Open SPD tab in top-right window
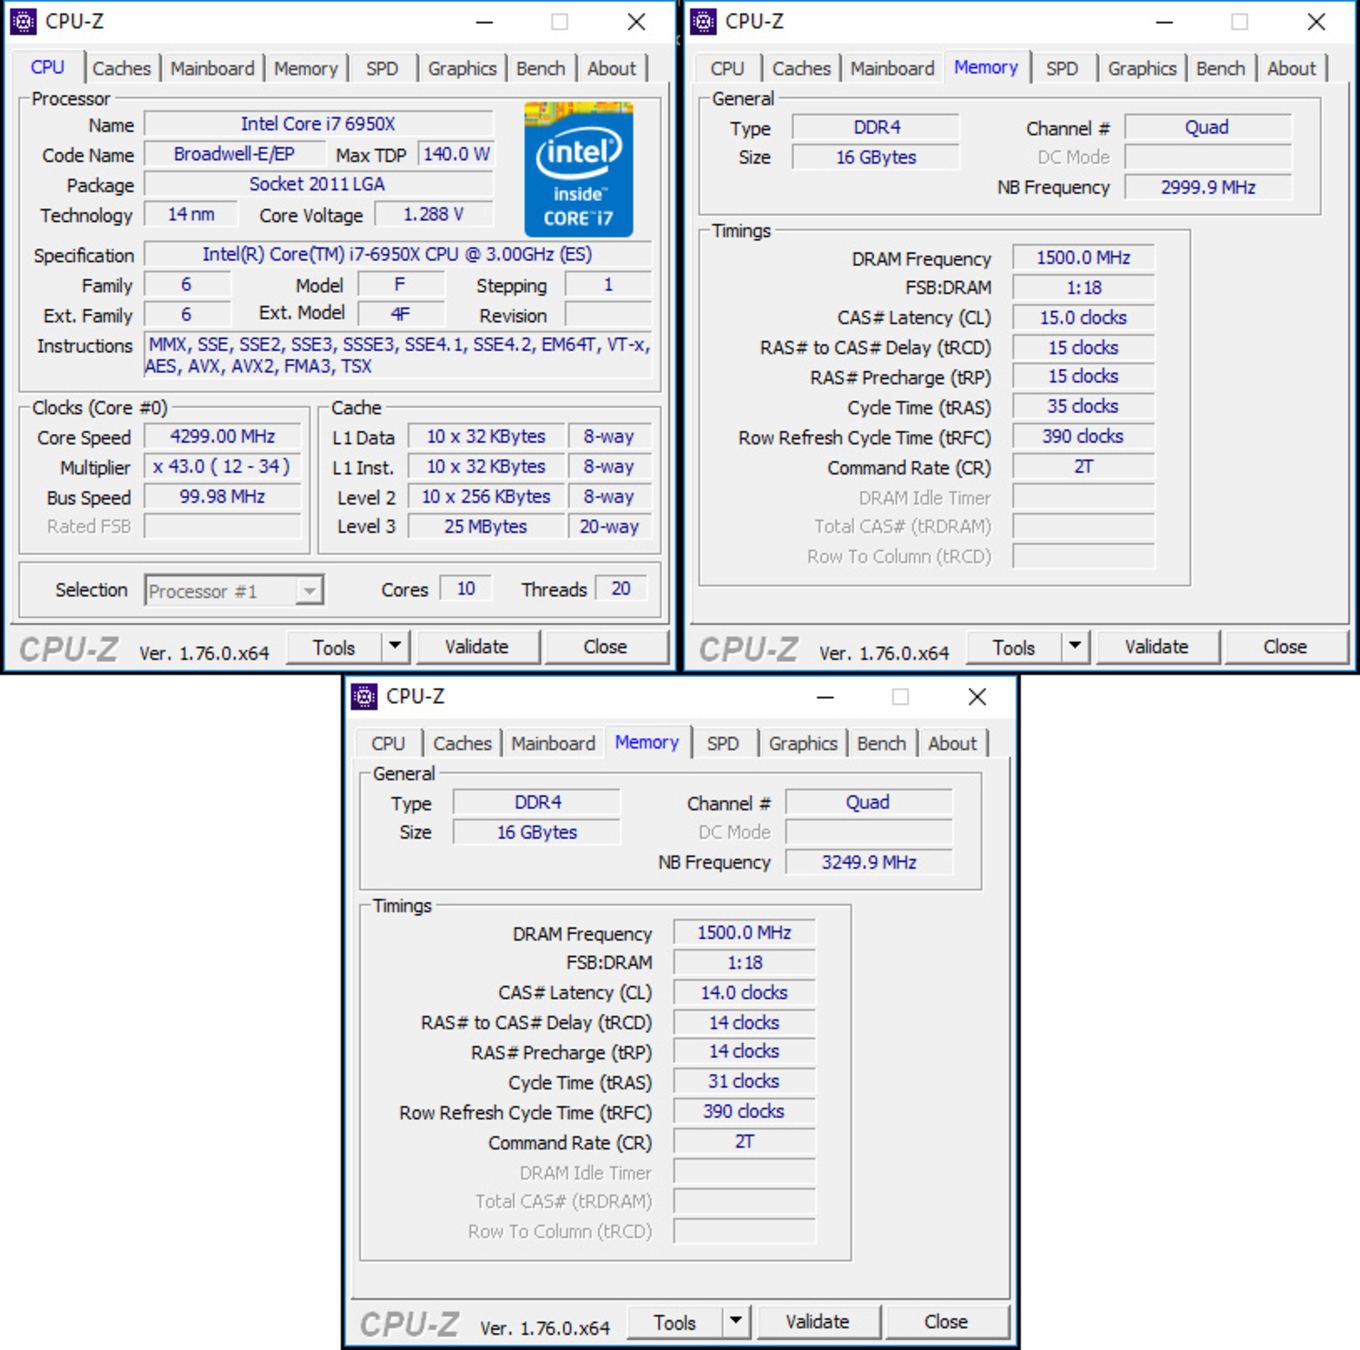 [x=1062, y=68]
